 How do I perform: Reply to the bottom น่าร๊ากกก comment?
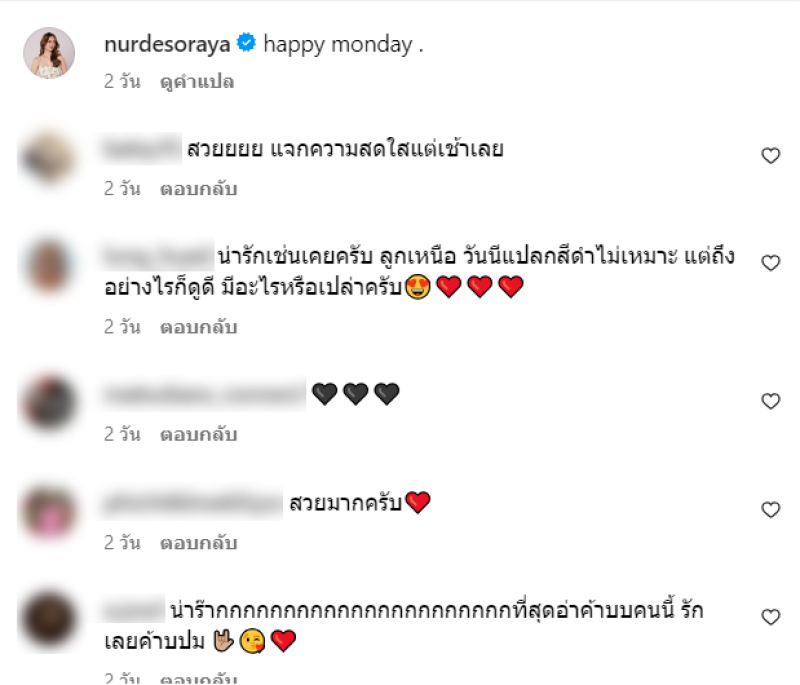coord(198,678)
